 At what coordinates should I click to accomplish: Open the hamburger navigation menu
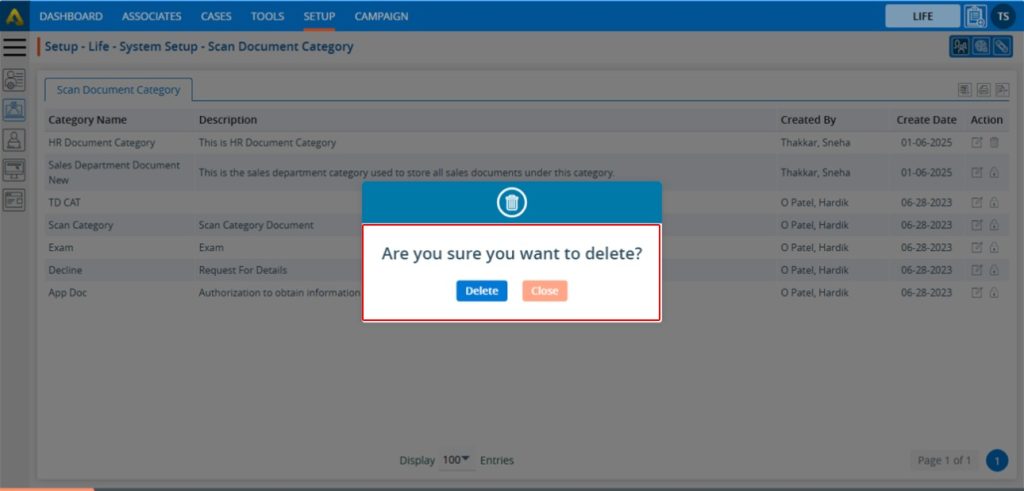pos(15,47)
